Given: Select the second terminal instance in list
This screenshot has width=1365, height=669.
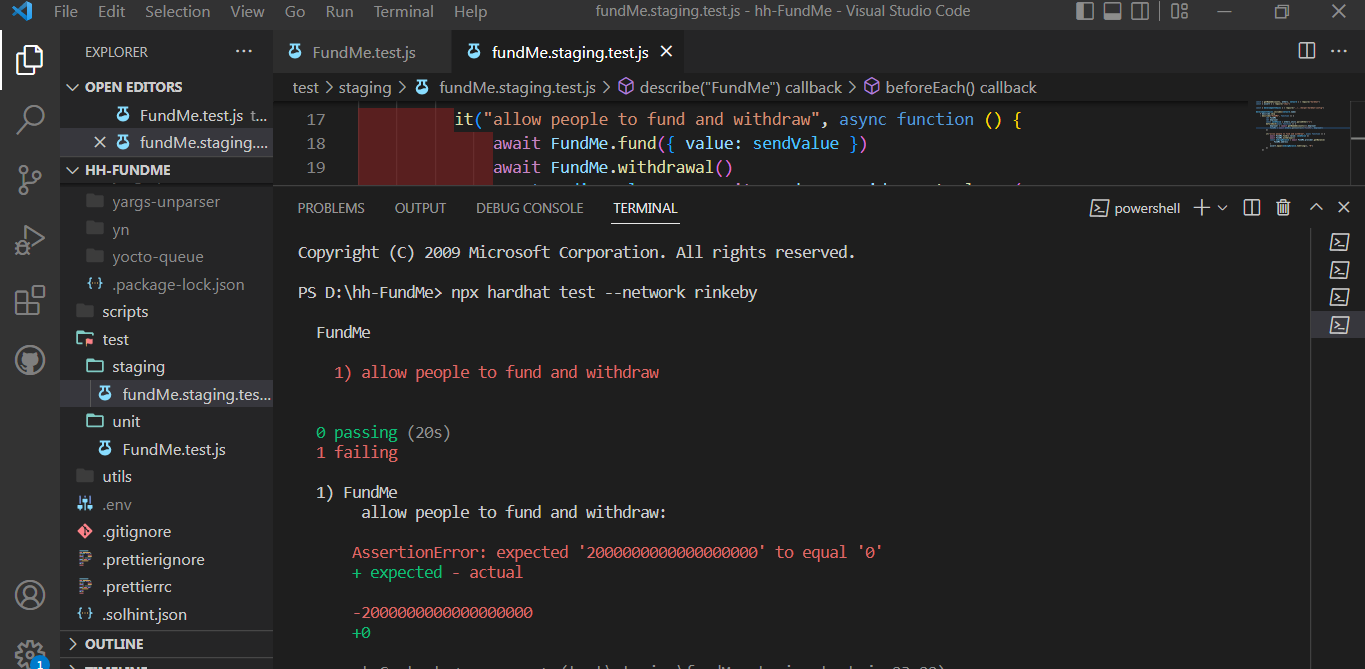Looking at the screenshot, I should (x=1339, y=270).
